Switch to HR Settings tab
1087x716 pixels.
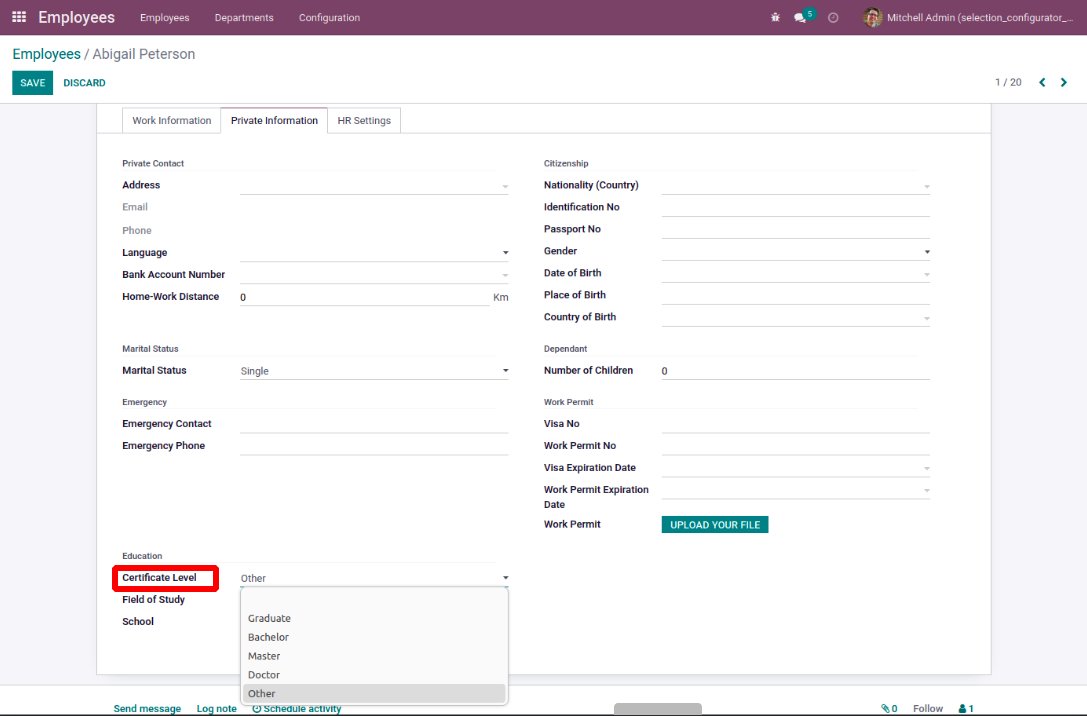[x=364, y=121]
